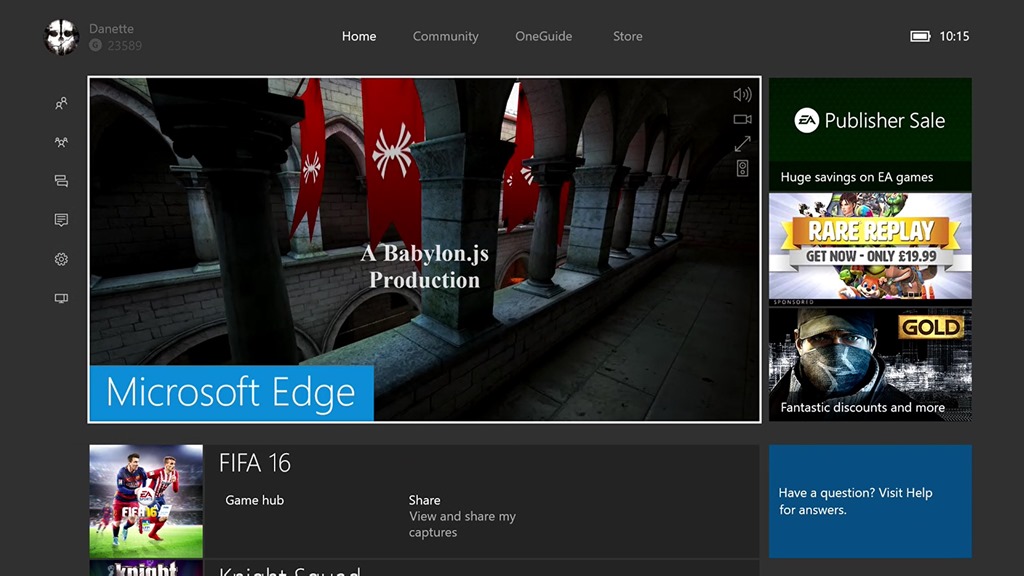Open the Party icon in the sidebar
The width and height of the screenshot is (1024, 576).
[x=61, y=142]
